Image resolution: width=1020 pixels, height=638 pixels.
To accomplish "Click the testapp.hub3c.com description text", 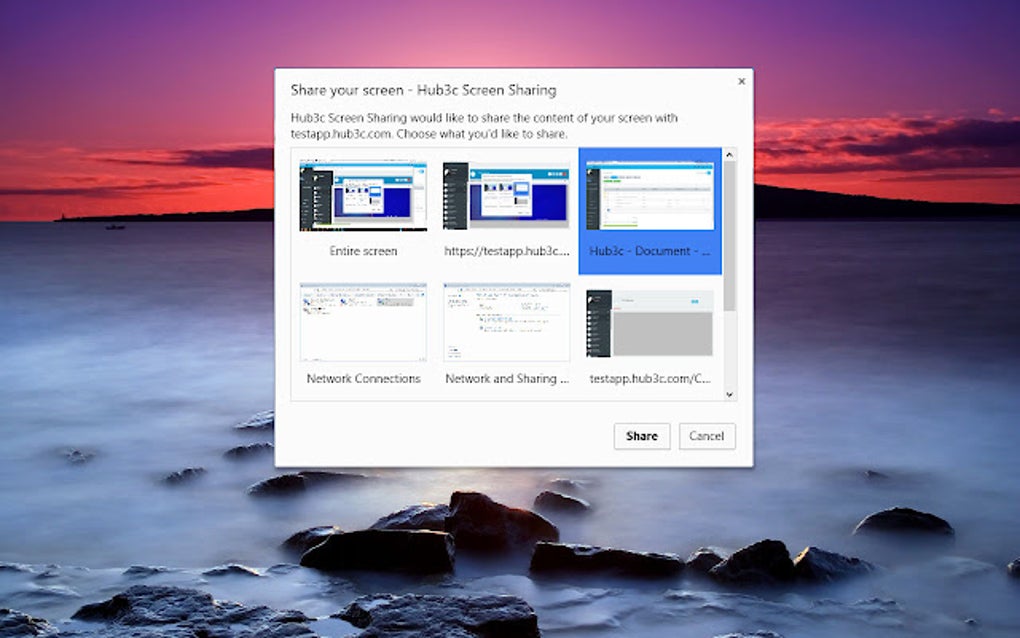I will pyautogui.click(x=484, y=124).
